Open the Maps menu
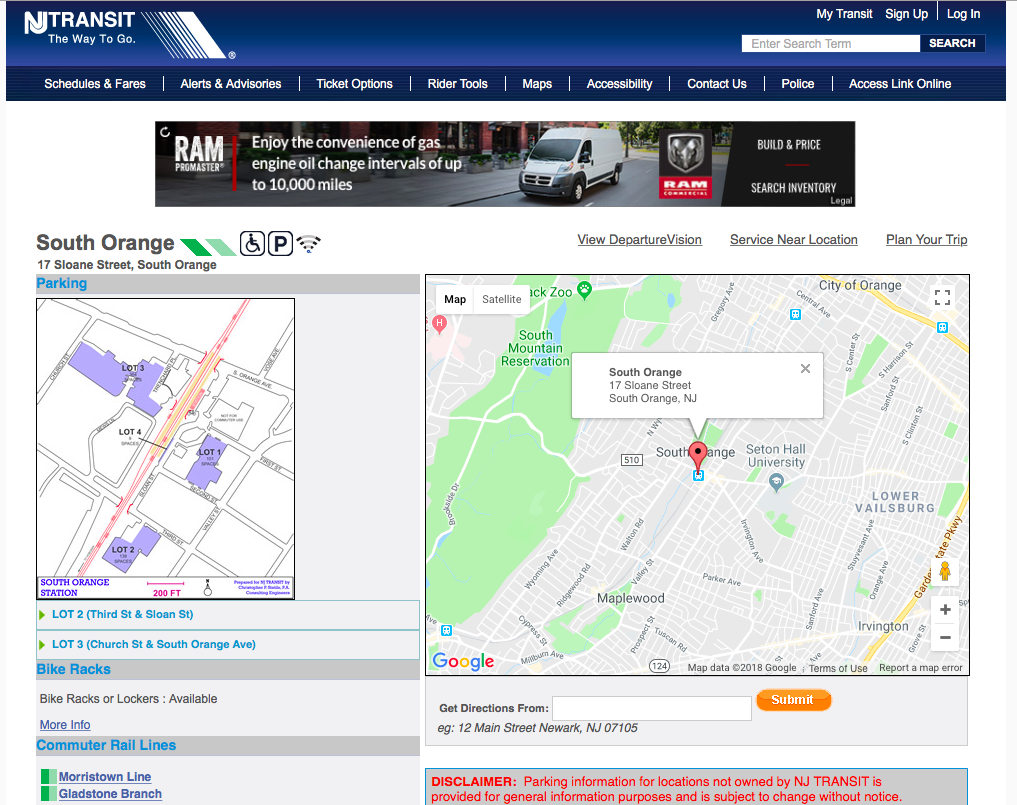Viewport: 1017px width, 805px height. 537,84
